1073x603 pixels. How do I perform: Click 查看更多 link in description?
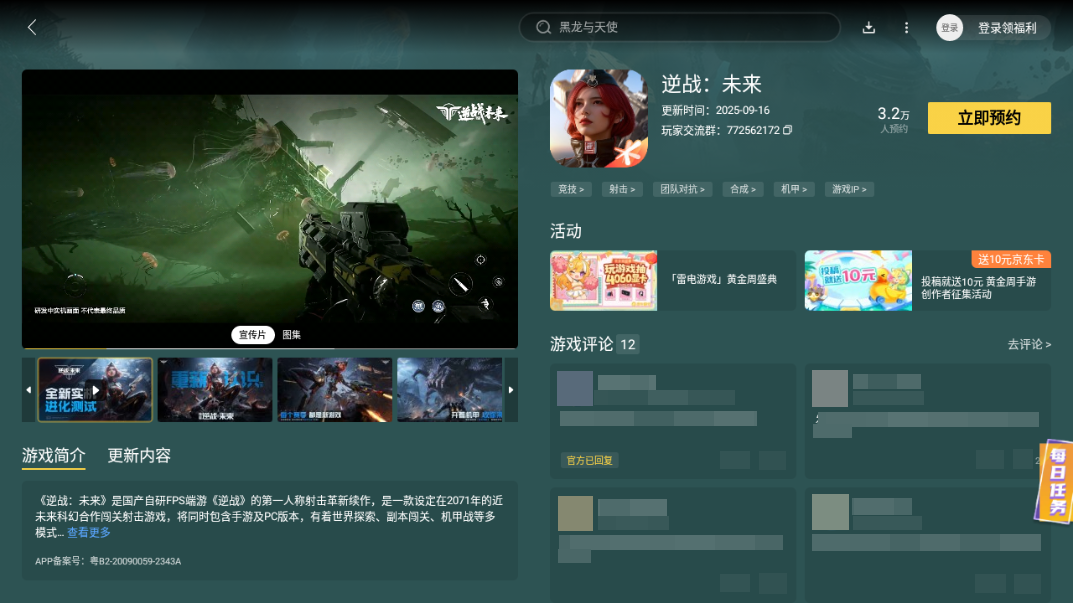[88, 533]
